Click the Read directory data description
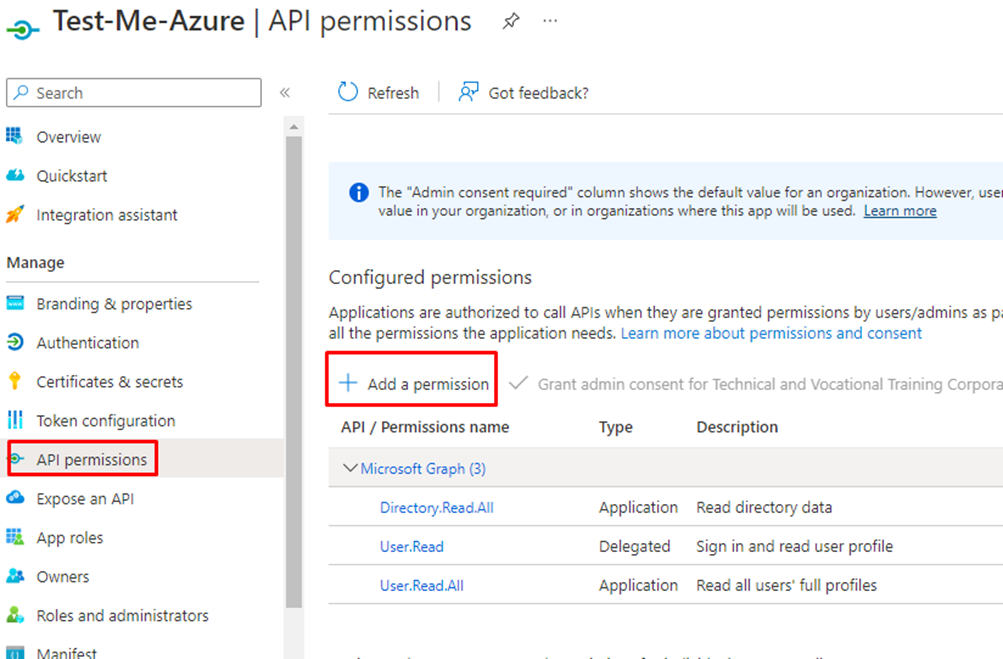Image resolution: width=1003 pixels, height=659 pixels. click(x=764, y=507)
